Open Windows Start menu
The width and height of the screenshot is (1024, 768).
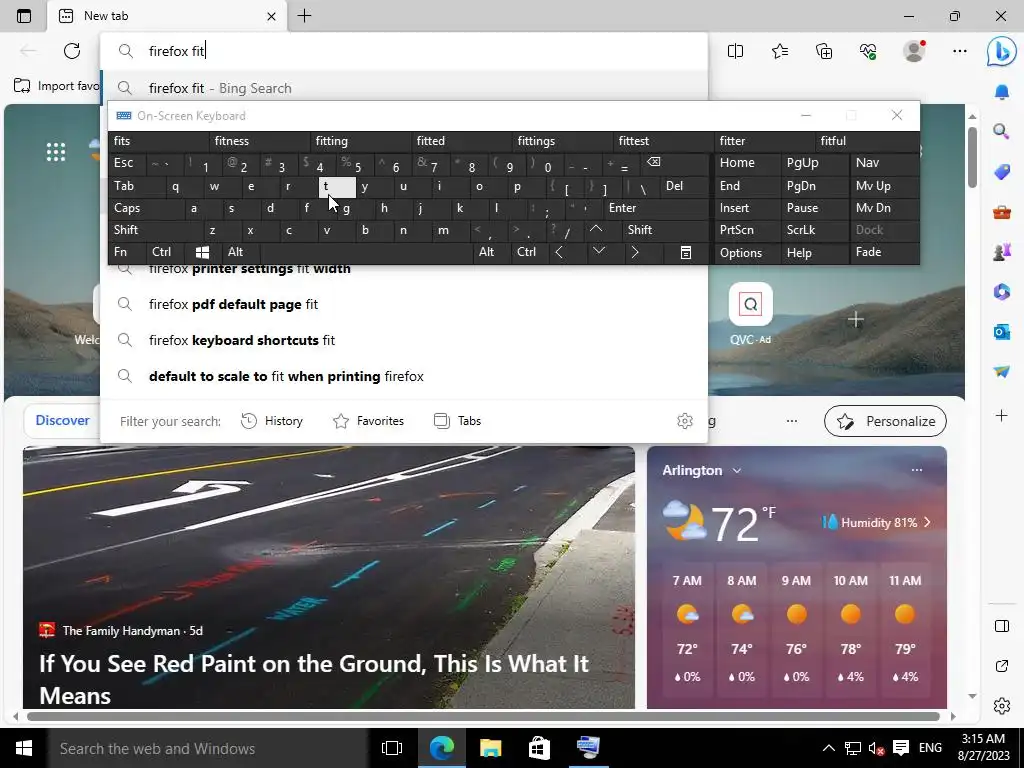[x=24, y=748]
